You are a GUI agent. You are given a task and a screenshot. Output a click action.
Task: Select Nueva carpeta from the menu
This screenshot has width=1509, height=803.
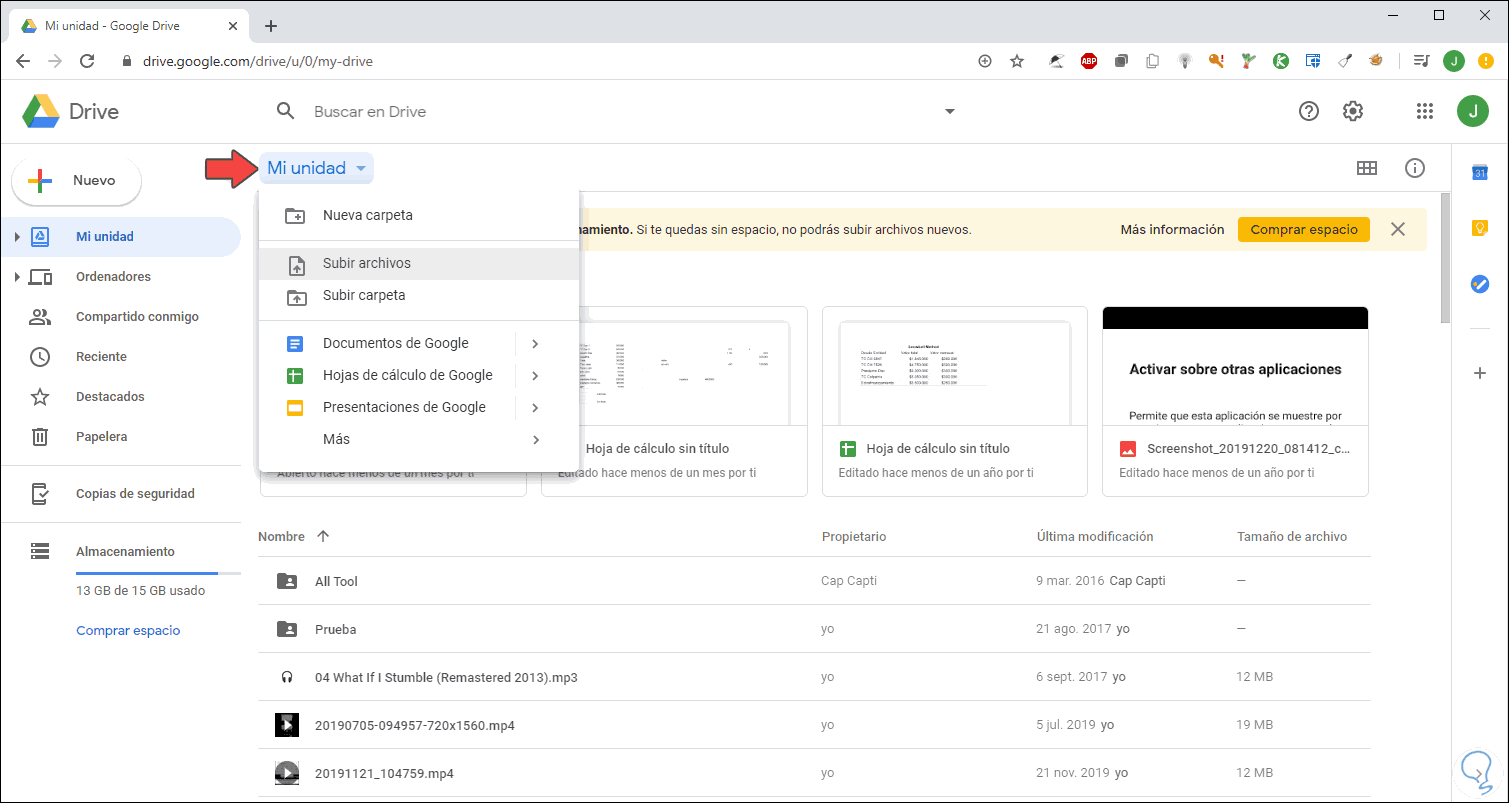tap(419, 215)
